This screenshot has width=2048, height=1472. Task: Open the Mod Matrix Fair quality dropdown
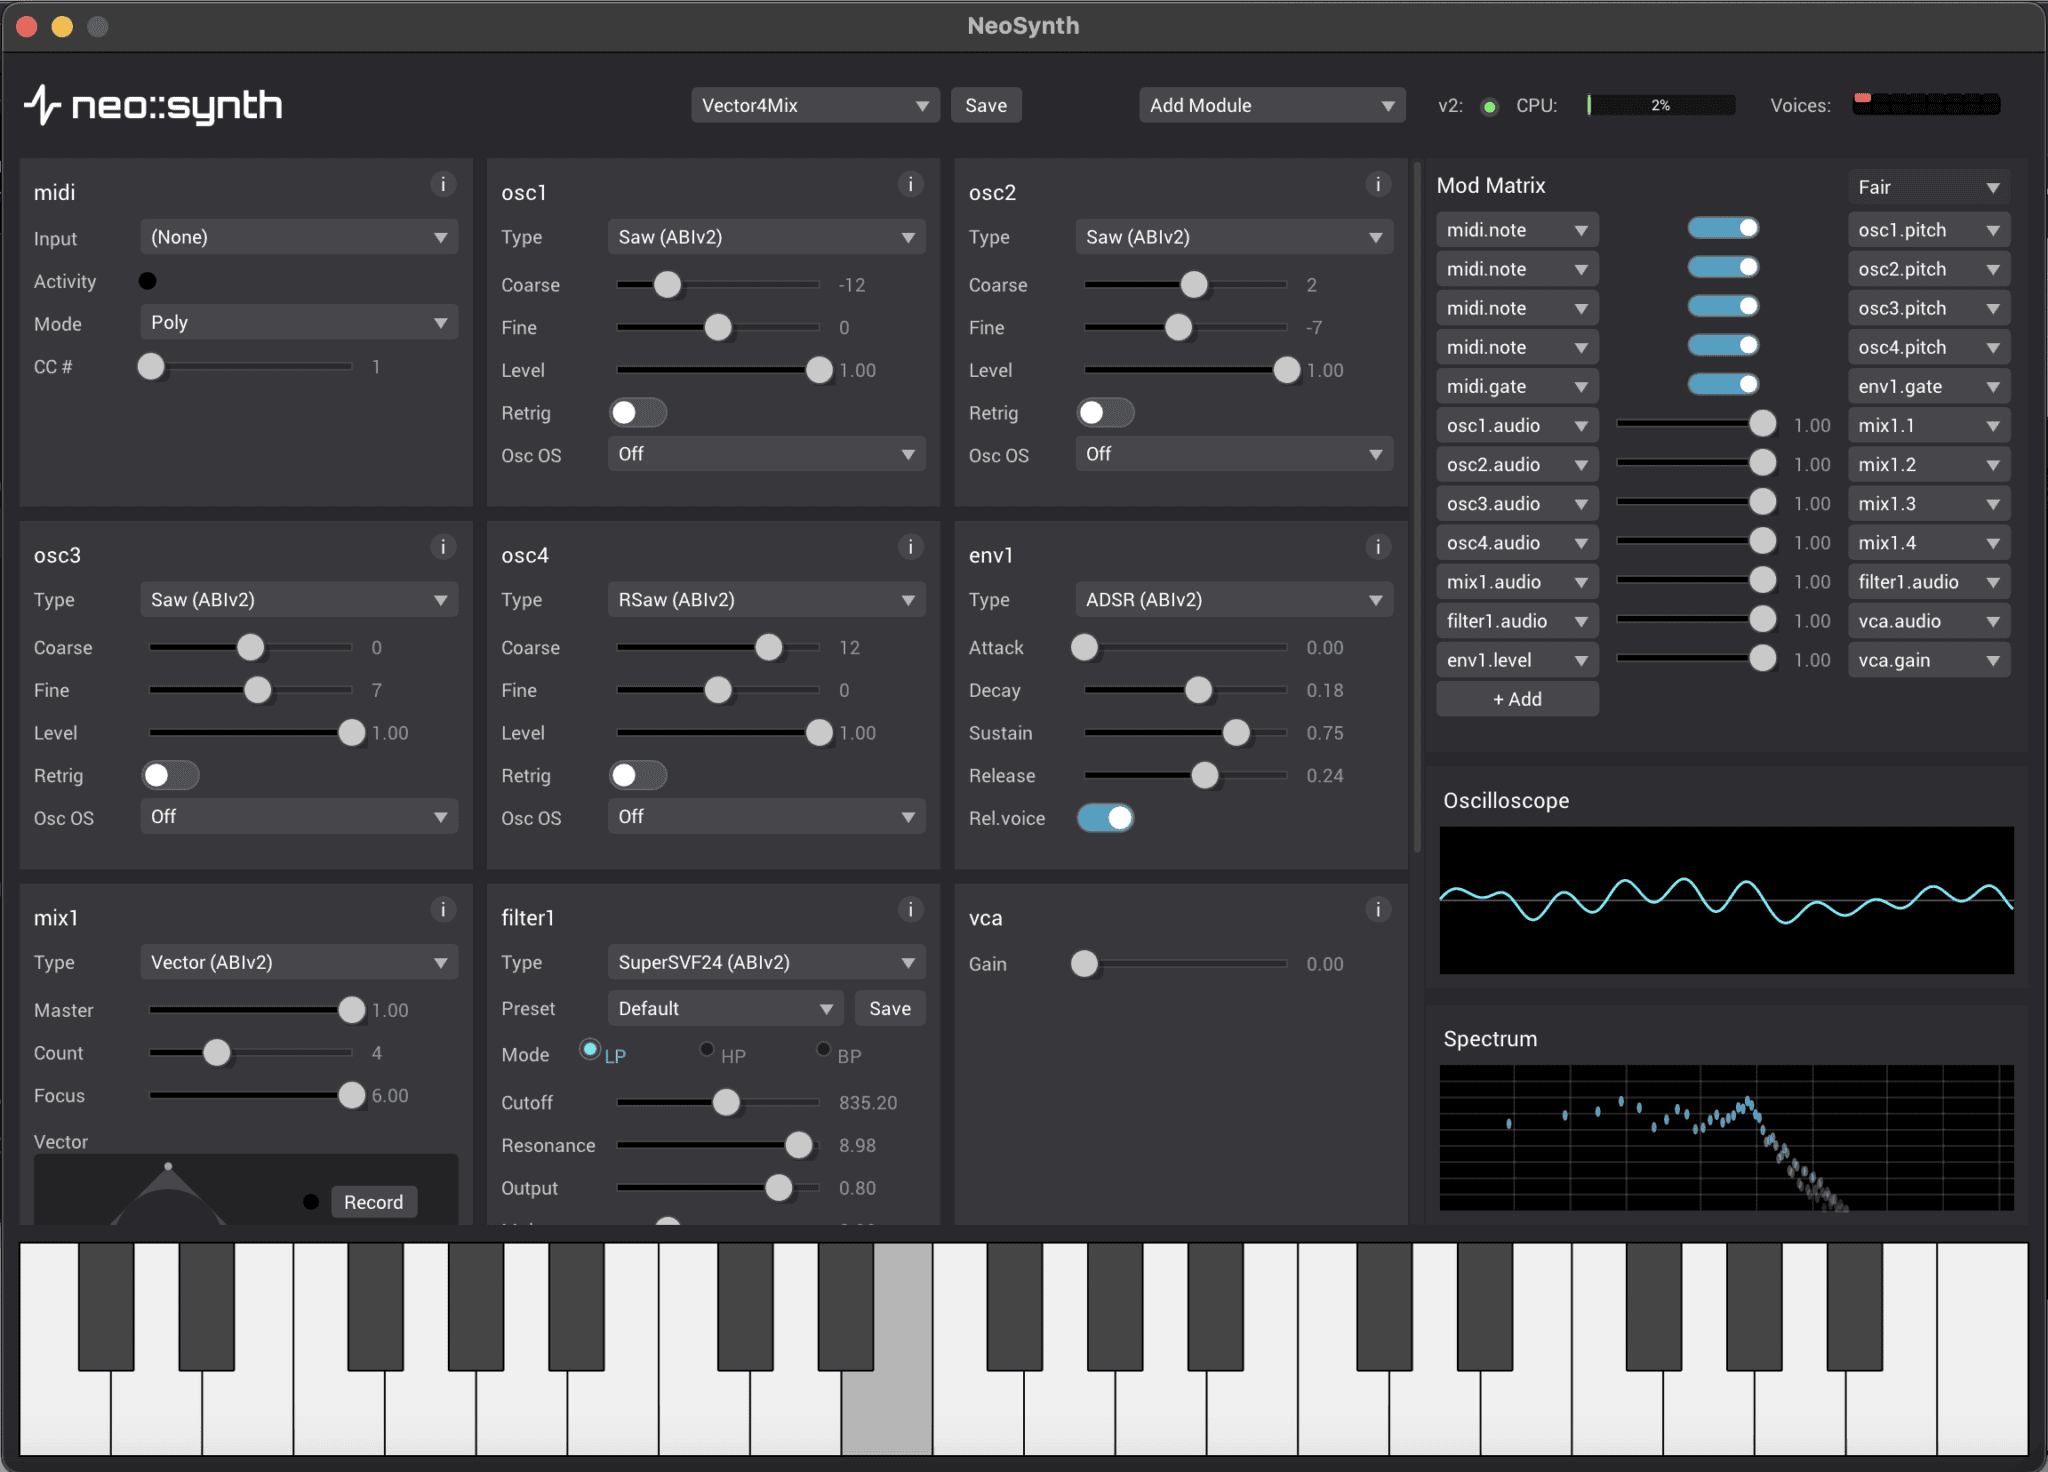tap(1929, 187)
